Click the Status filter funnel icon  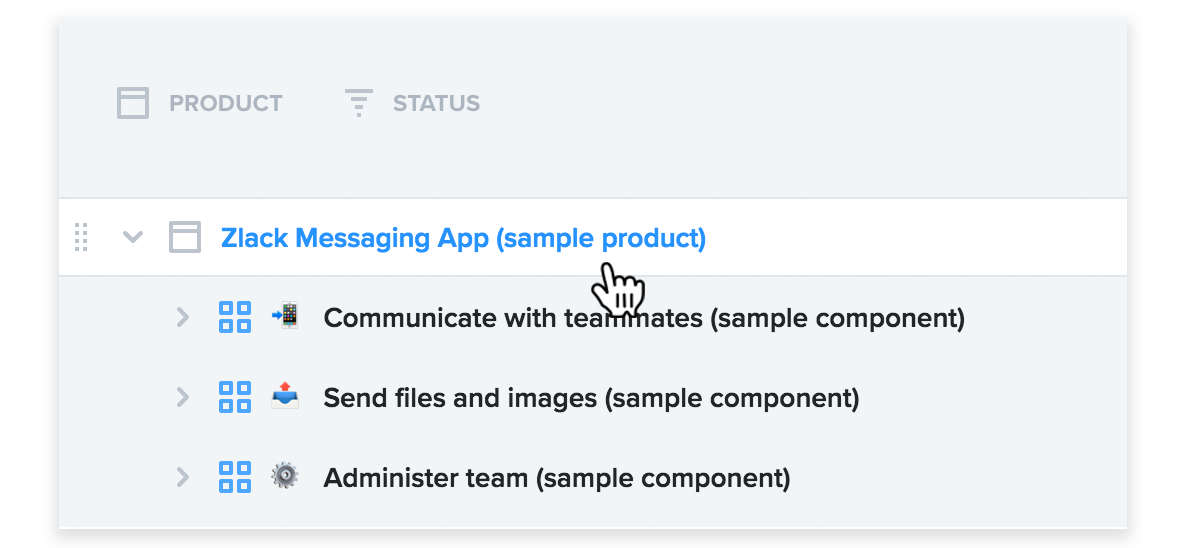(x=359, y=103)
